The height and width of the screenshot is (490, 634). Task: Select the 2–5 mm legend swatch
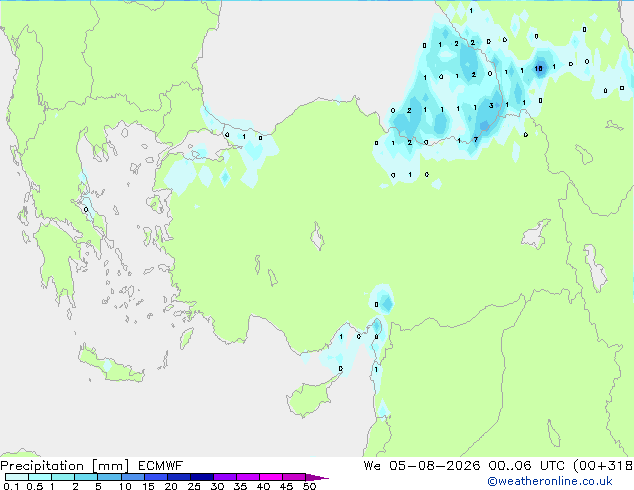(86, 477)
